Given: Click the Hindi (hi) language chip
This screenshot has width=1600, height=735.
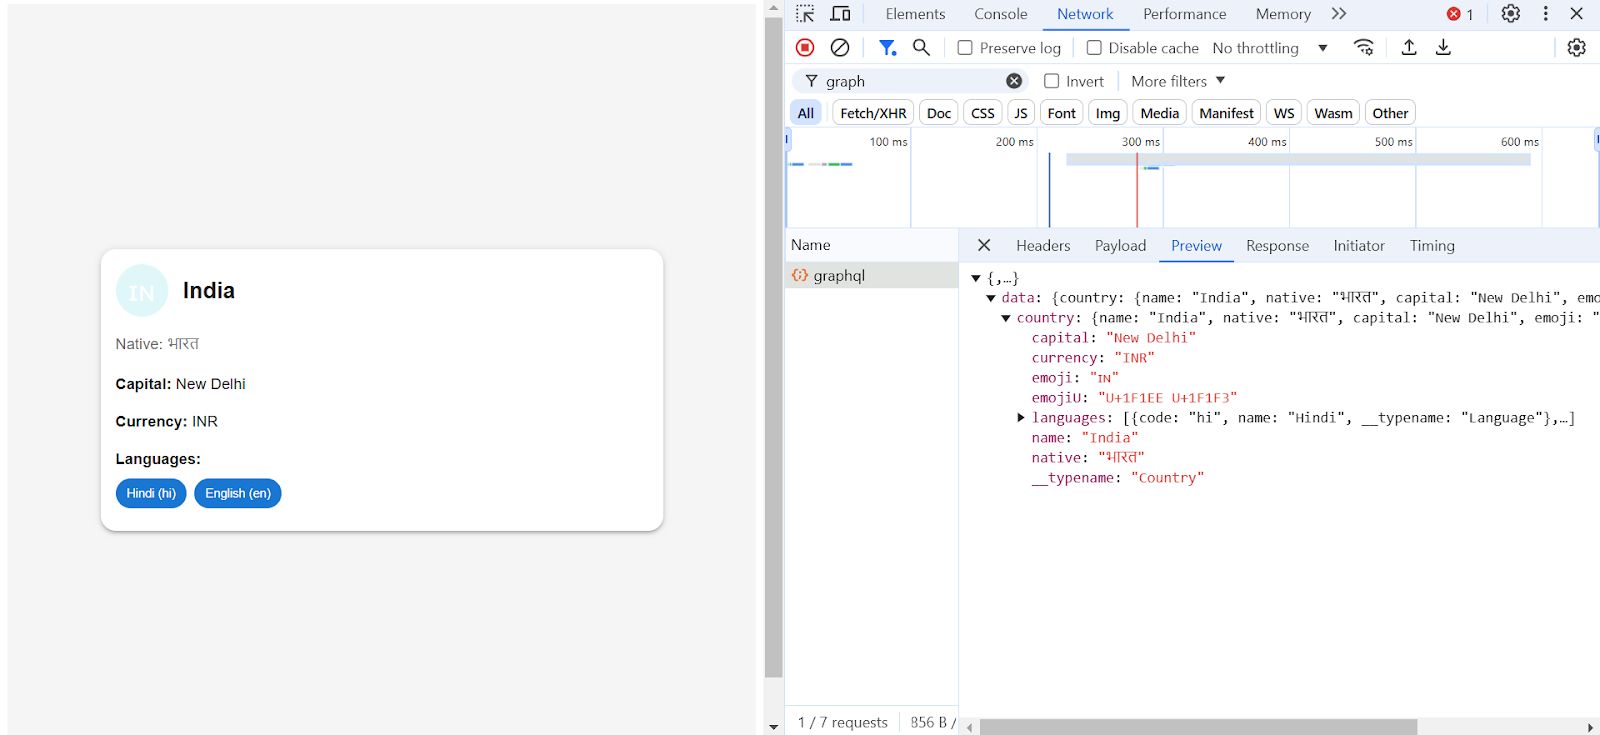Looking at the screenshot, I should click(x=151, y=493).
